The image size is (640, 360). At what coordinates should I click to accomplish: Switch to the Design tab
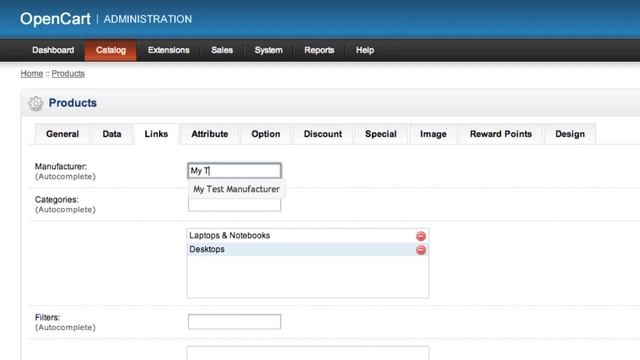(x=570, y=134)
